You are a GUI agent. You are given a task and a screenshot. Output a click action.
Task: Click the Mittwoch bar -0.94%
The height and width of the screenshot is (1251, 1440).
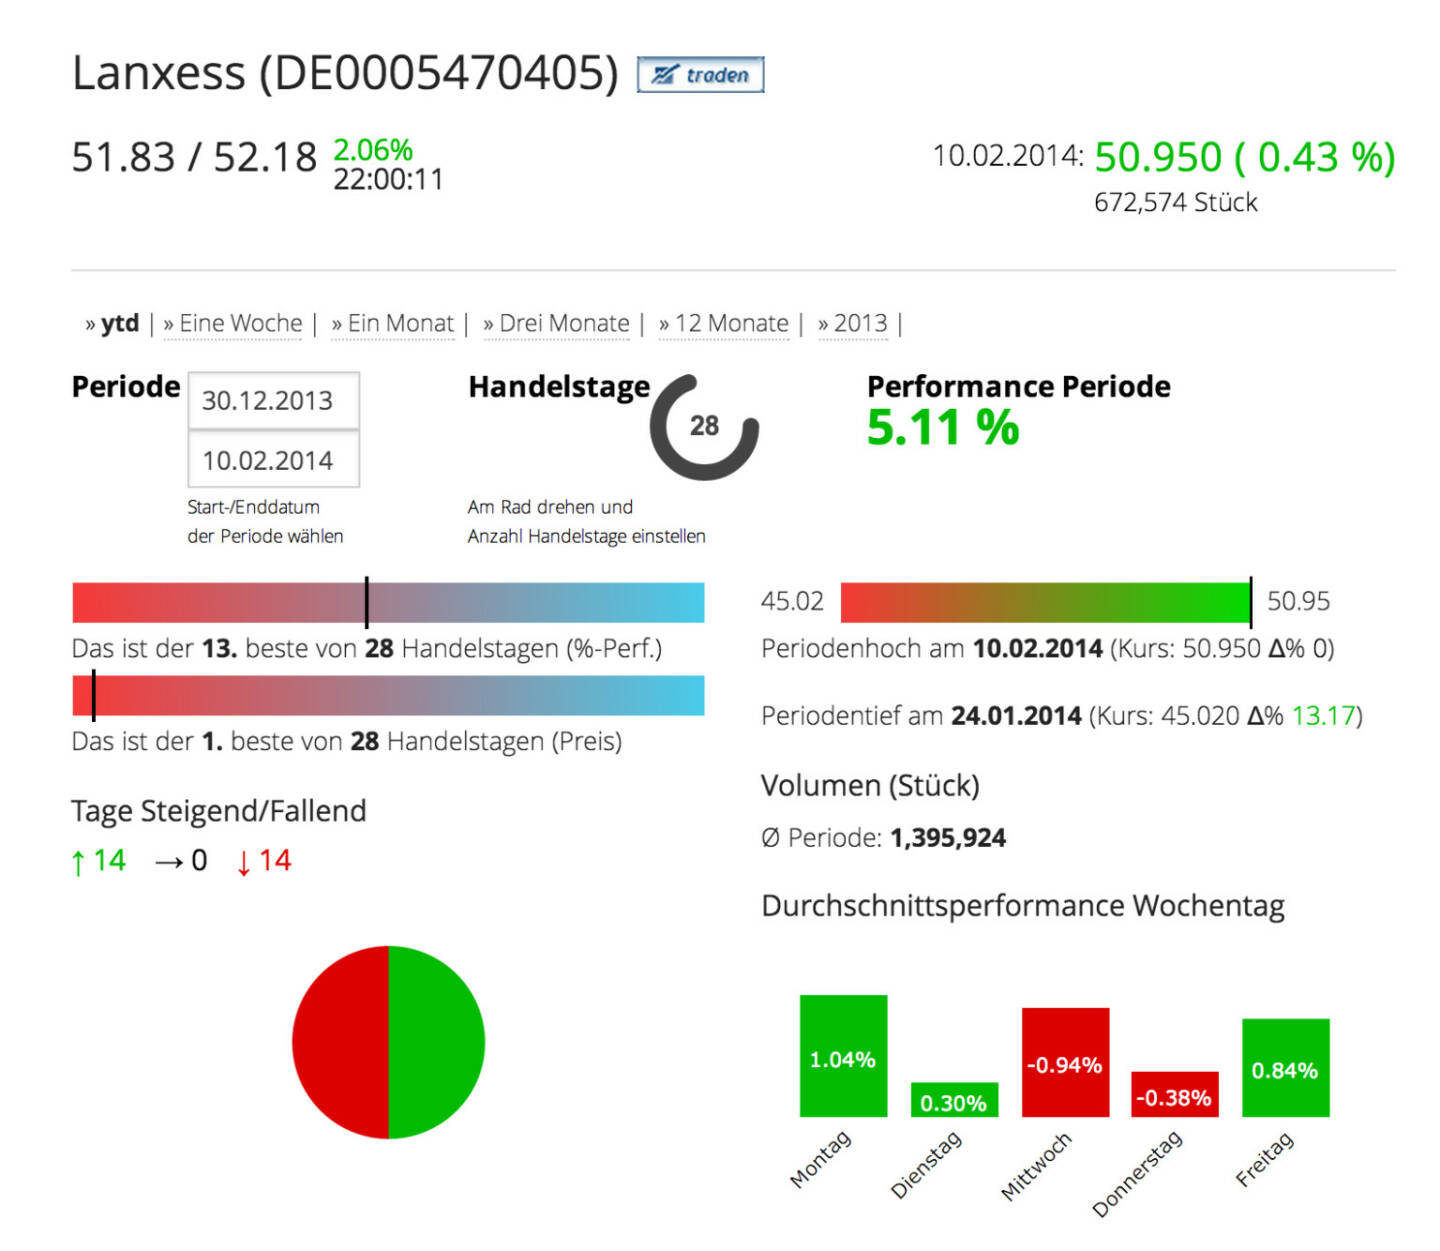click(x=1065, y=1062)
